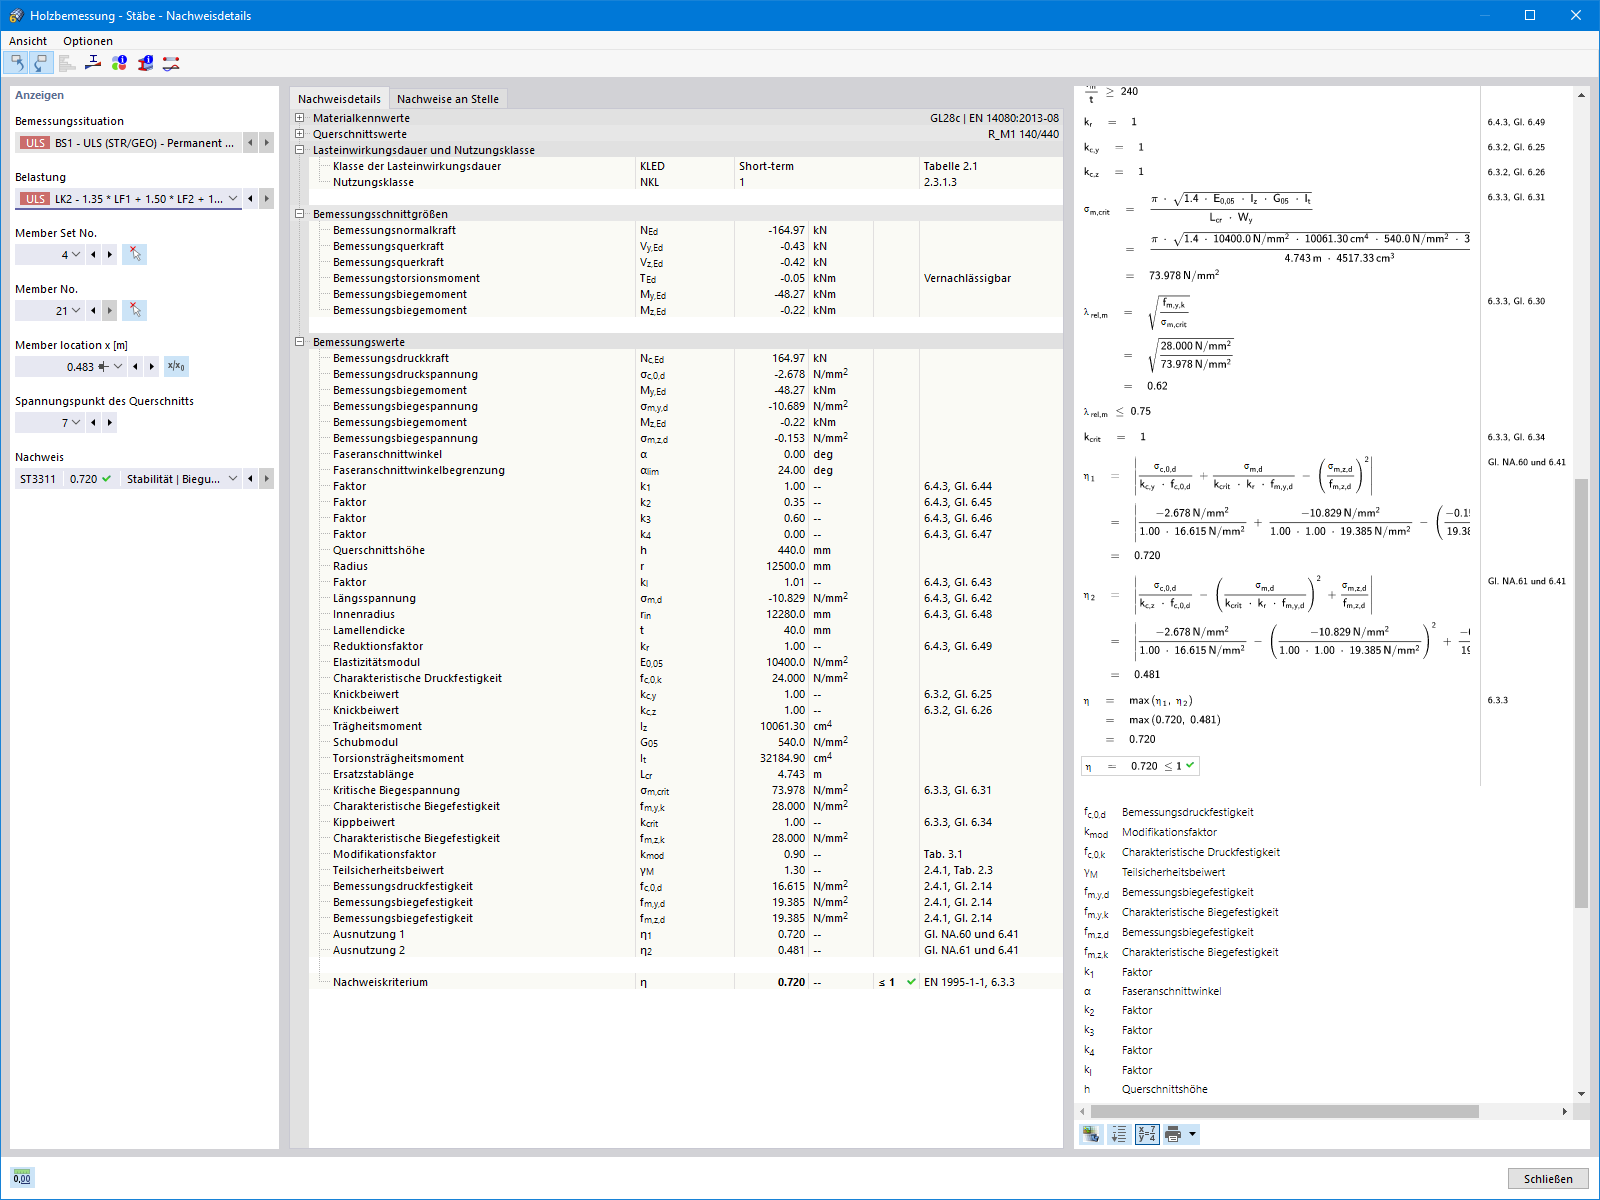Select the Modifikationsfaktor row
1600x1200 pixels.
click(x=686, y=854)
